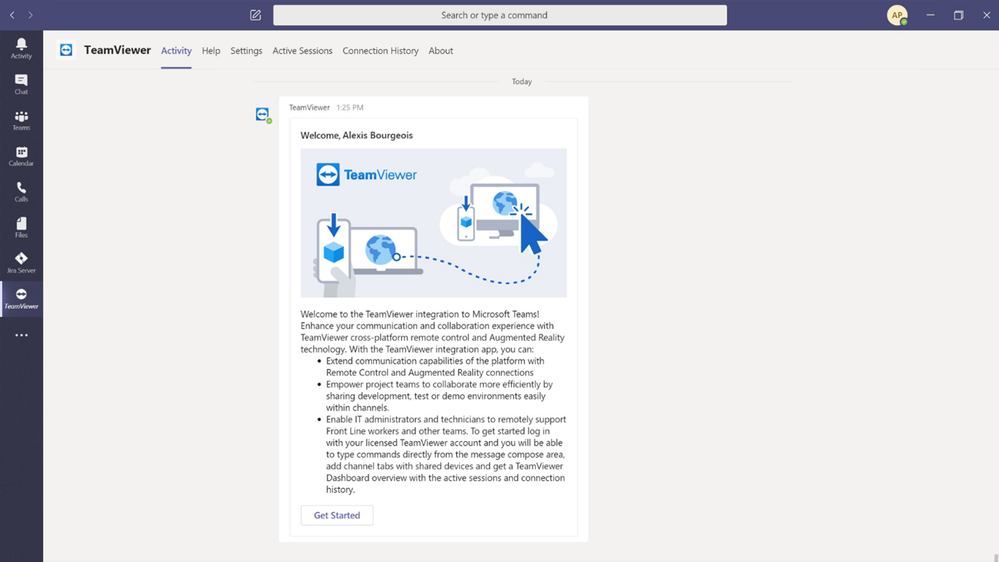The height and width of the screenshot is (562, 999).
Task: Switch to the Active Sessions tab
Action: [302, 50]
